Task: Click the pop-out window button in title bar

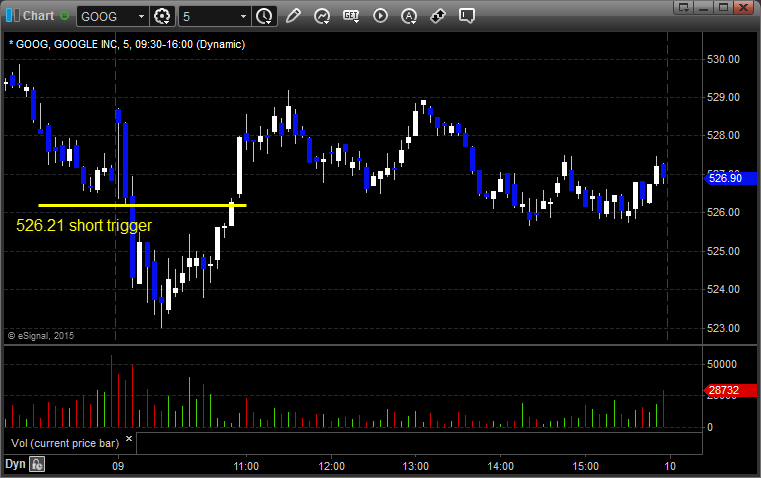Action: coord(684,7)
